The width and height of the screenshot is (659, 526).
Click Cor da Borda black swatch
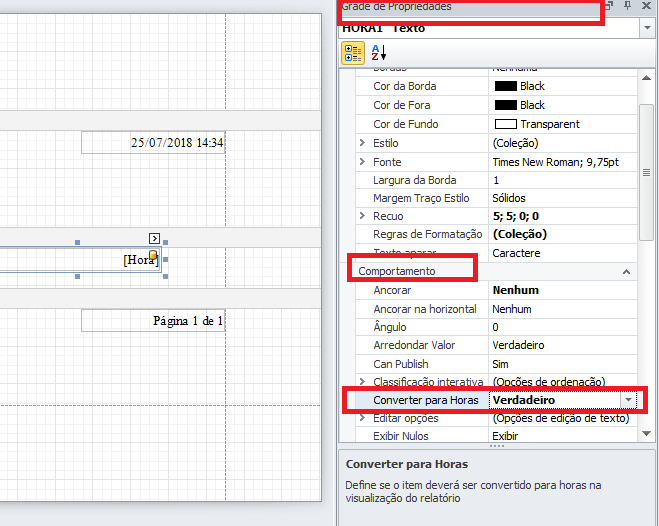506,86
